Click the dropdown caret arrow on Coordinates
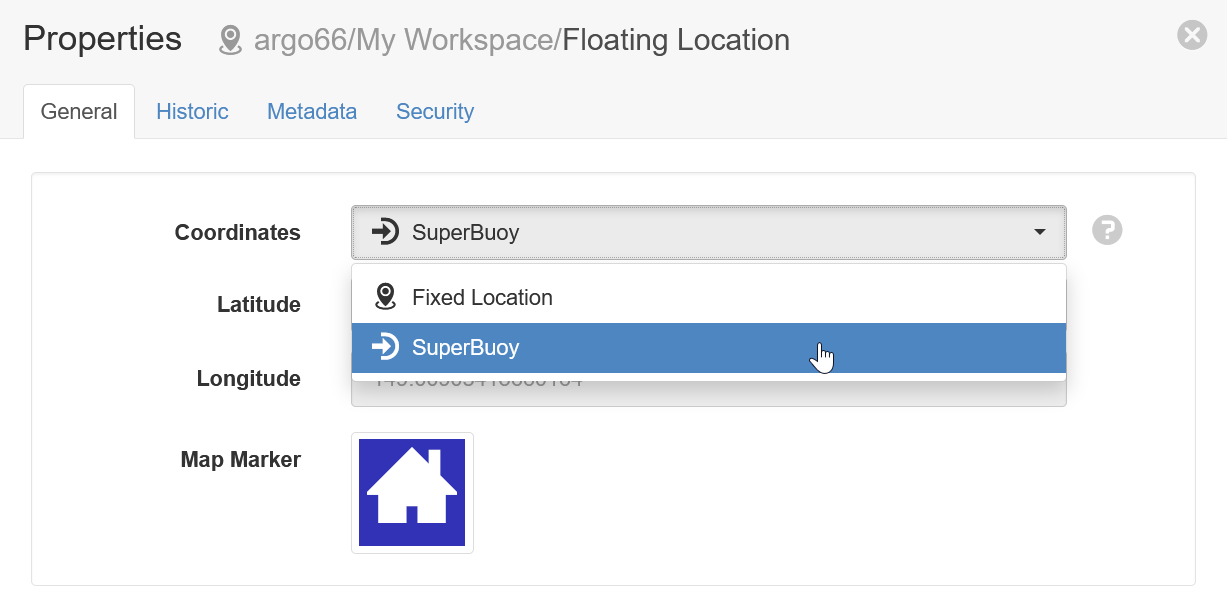1227x604 pixels. pyautogui.click(x=1040, y=232)
